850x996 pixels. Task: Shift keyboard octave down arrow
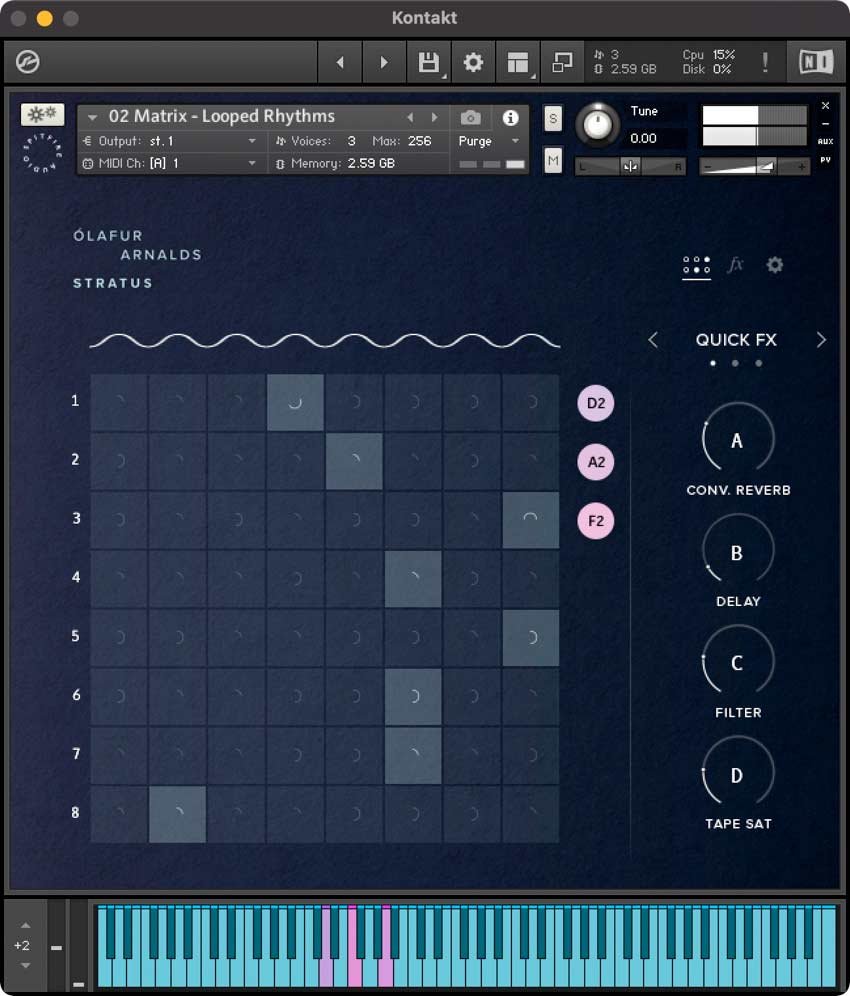[25, 966]
